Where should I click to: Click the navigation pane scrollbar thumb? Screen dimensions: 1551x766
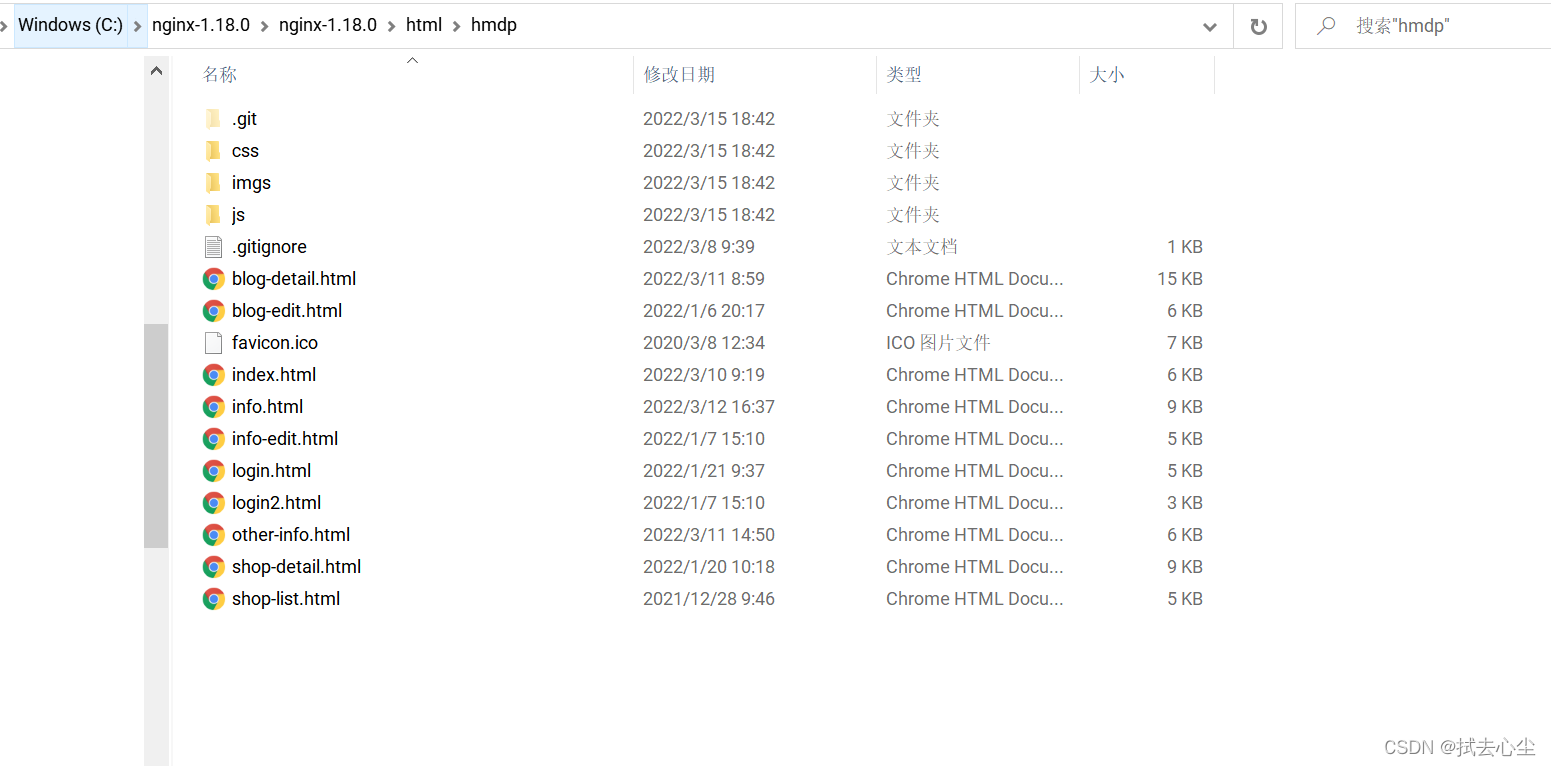coord(156,436)
